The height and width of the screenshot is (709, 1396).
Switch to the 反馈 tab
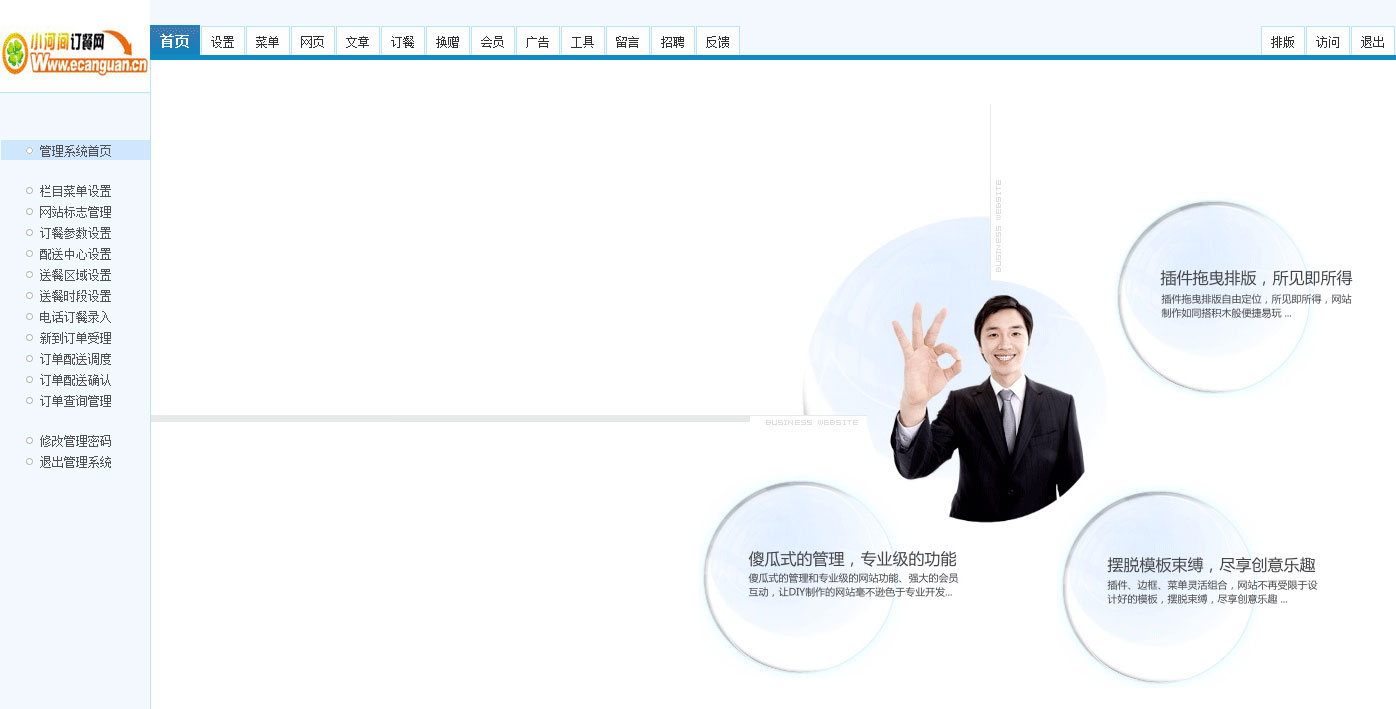pos(718,42)
